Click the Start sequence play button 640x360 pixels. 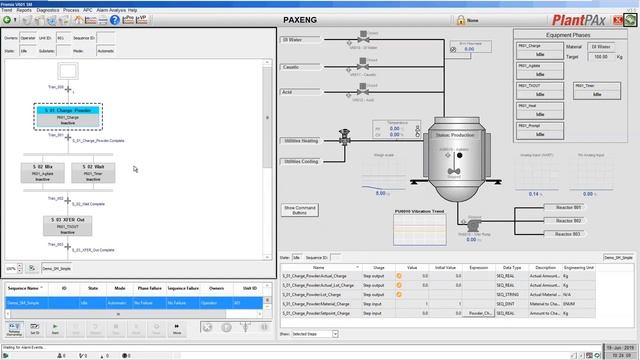tap(55, 328)
